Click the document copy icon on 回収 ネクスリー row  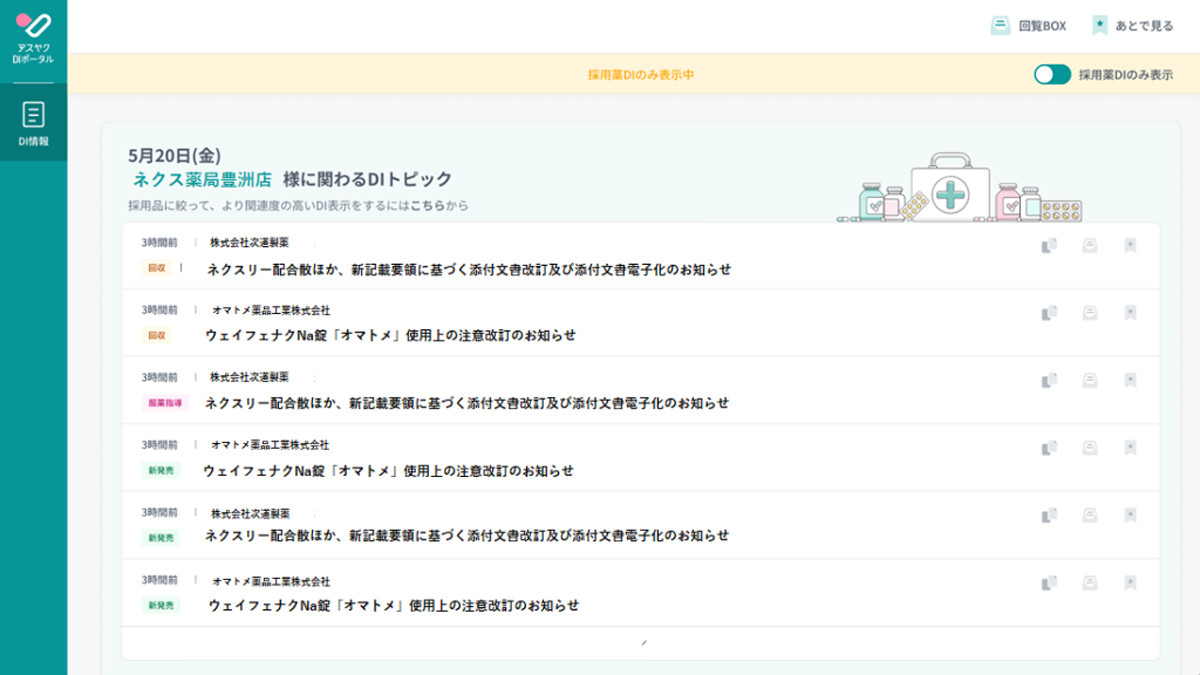tap(1049, 245)
